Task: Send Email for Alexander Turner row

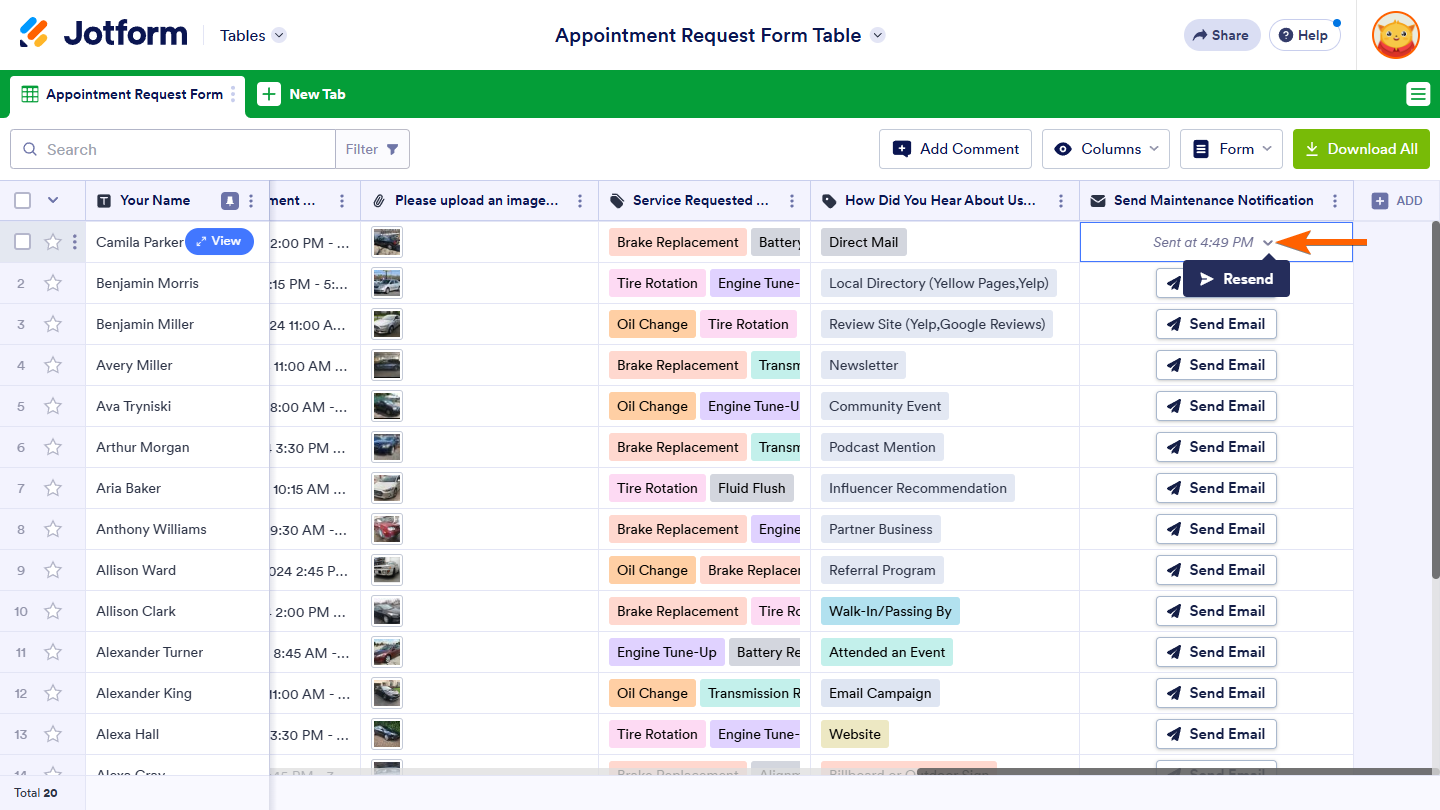Action: click(1216, 652)
